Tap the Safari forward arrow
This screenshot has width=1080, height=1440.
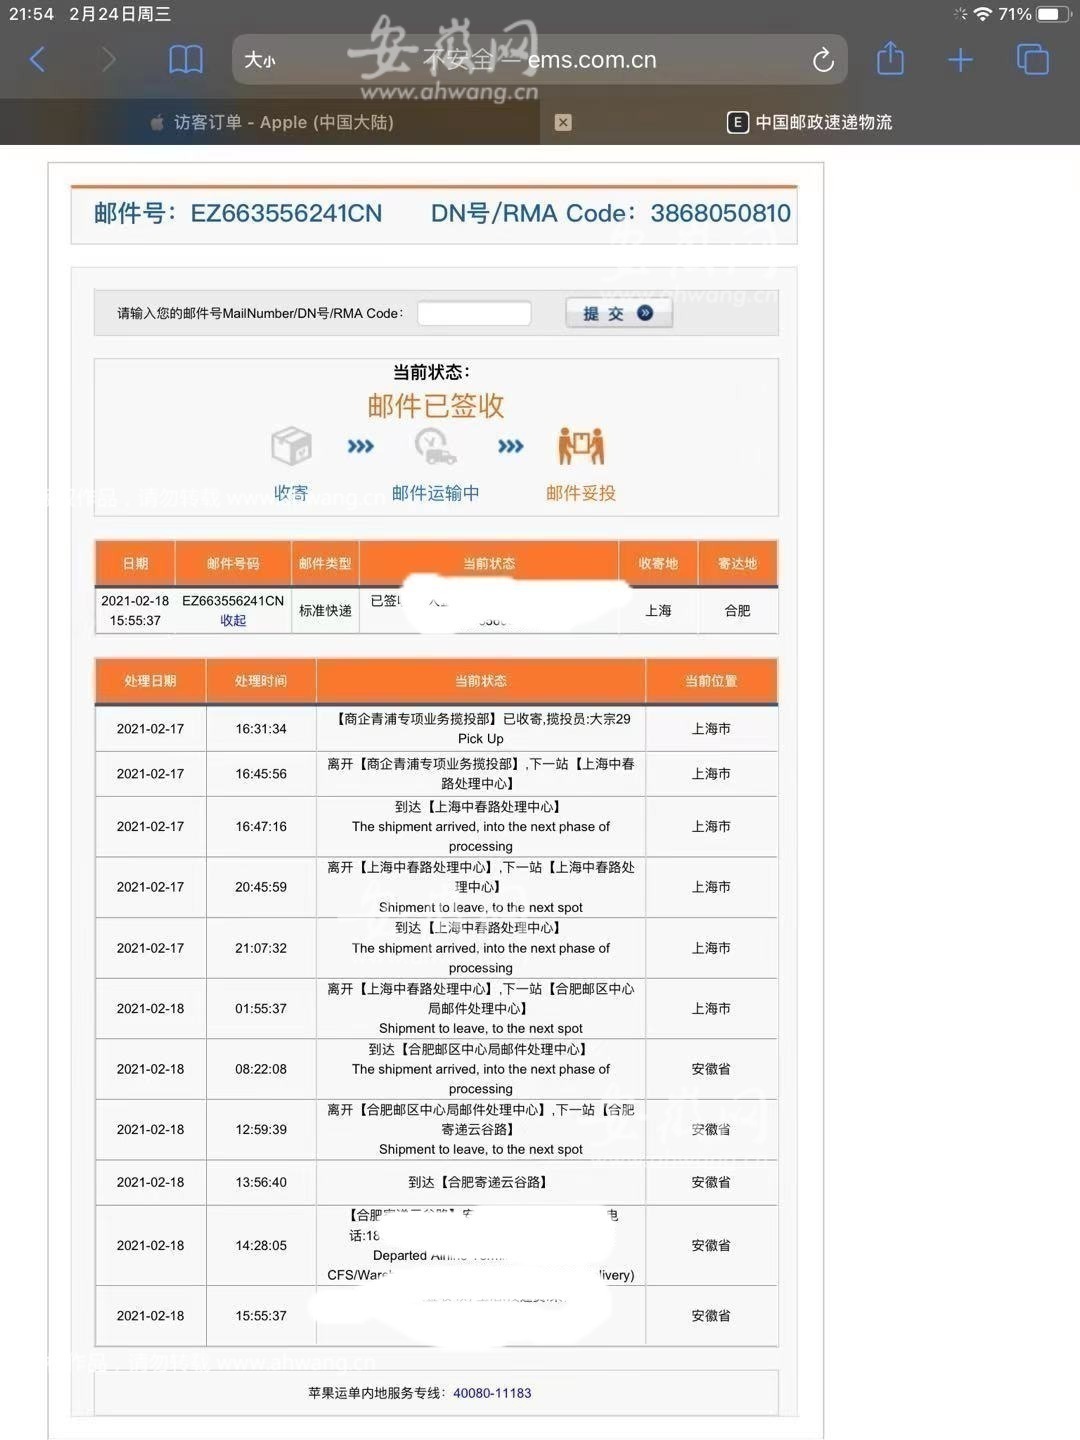click(108, 60)
